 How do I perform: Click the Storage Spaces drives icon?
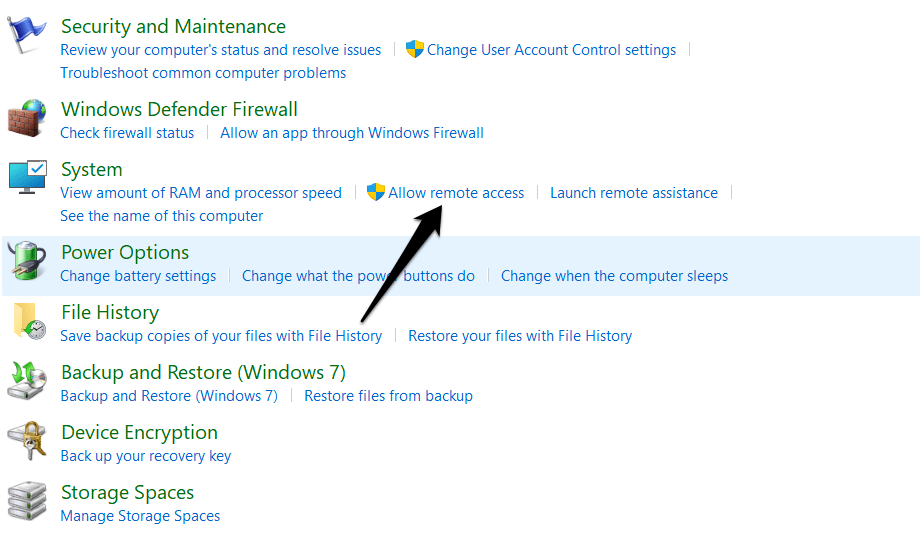tap(27, 500)
